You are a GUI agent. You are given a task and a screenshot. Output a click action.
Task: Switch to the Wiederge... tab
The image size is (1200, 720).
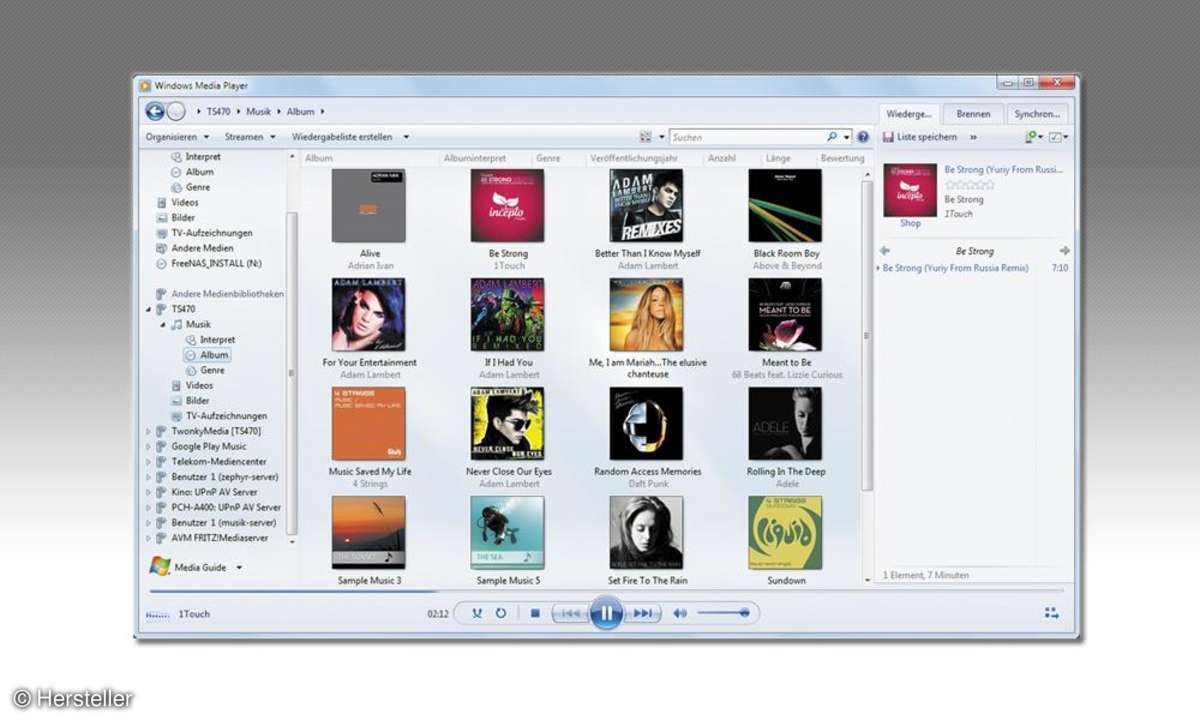tap(909, 114)
